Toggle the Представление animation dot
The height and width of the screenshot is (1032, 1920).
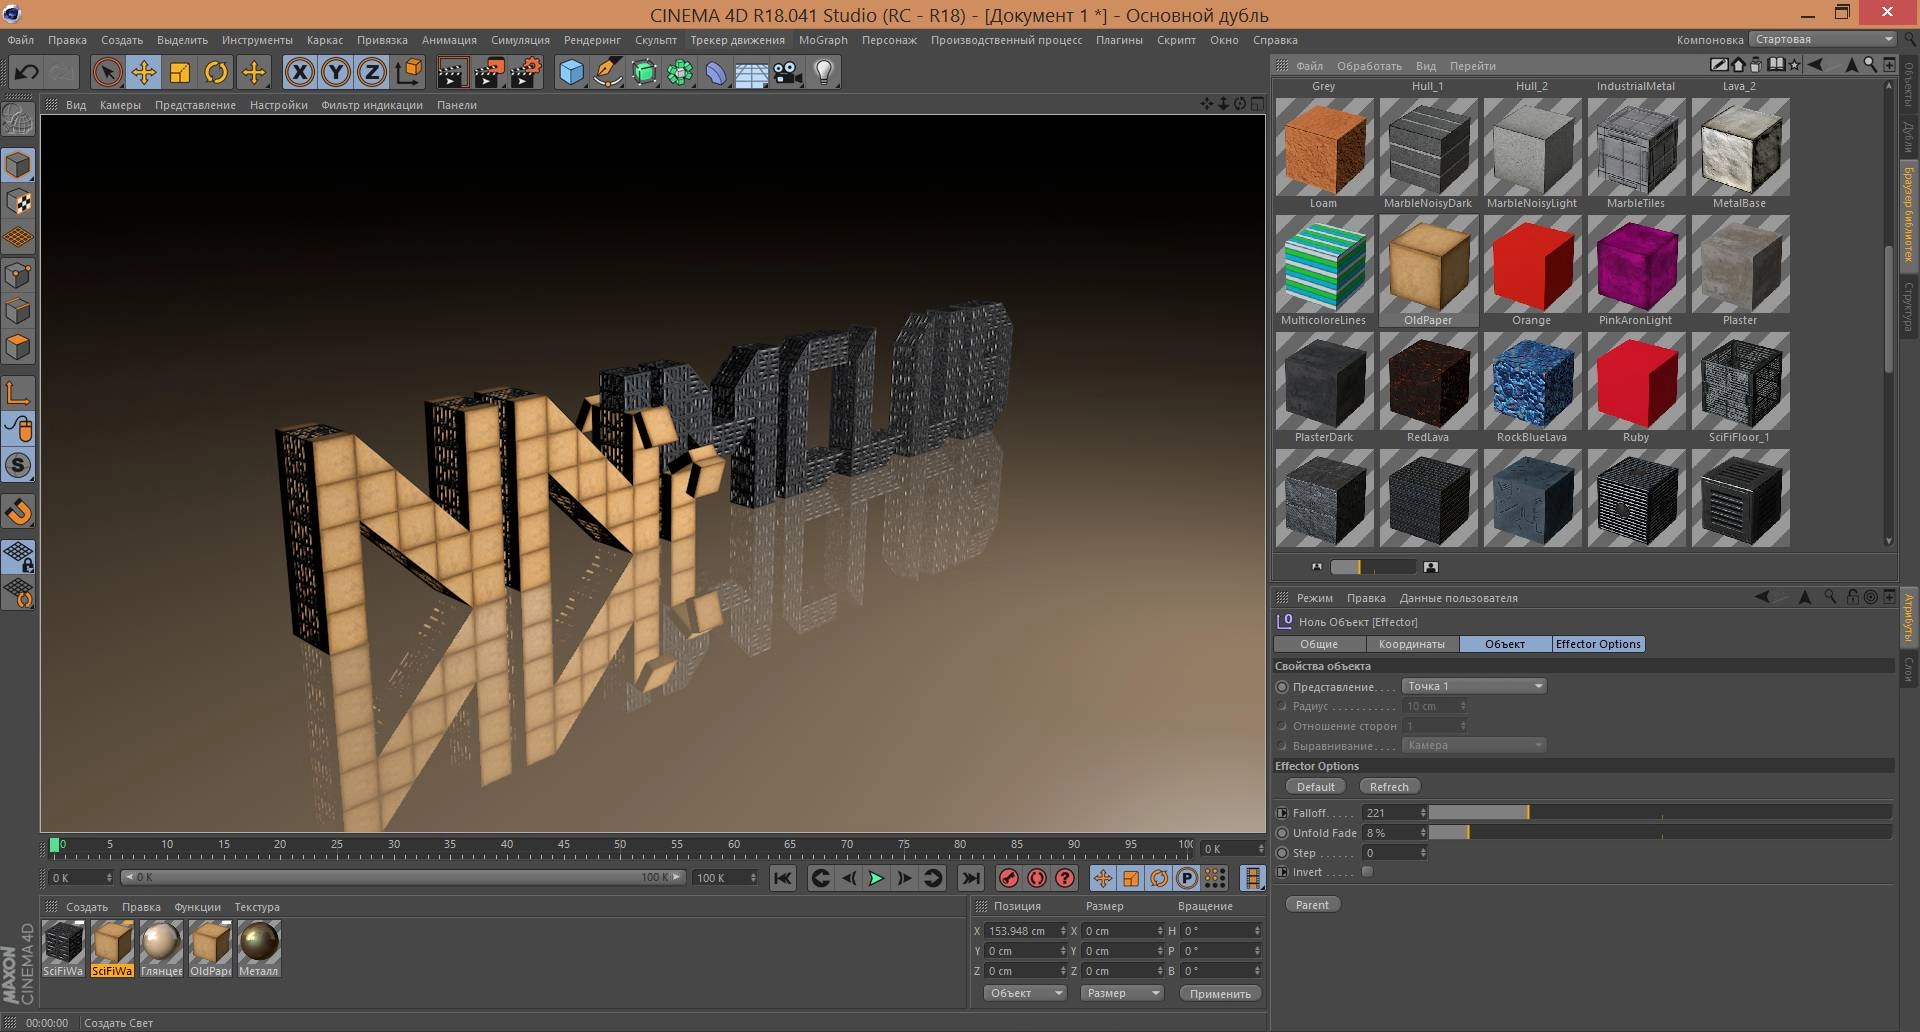pyautogui.click(x=1282, y=687)
